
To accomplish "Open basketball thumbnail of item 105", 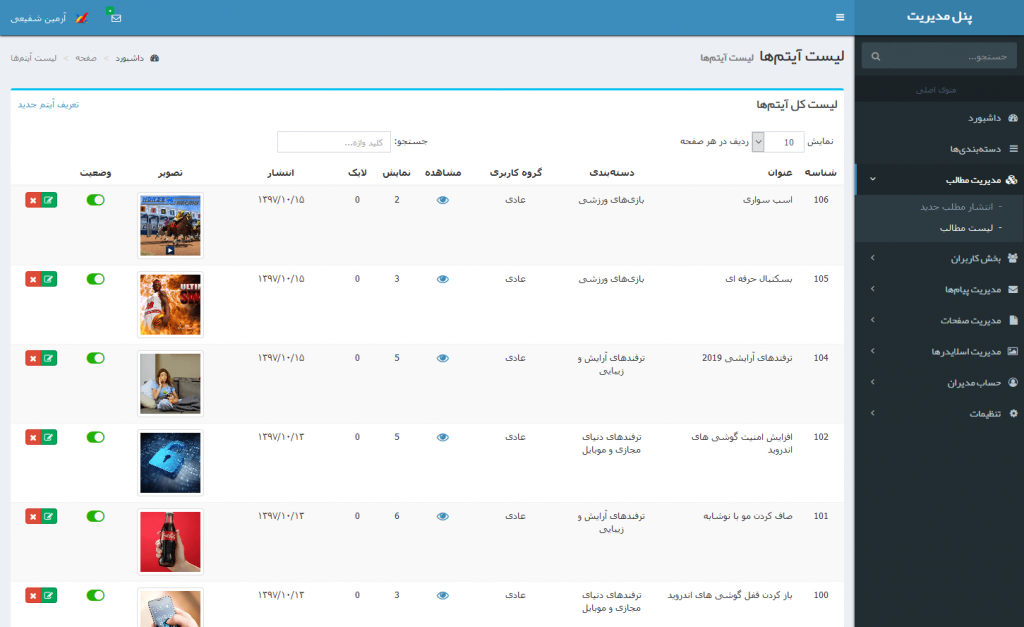I will pyautogui.click(x=170, y=304).
